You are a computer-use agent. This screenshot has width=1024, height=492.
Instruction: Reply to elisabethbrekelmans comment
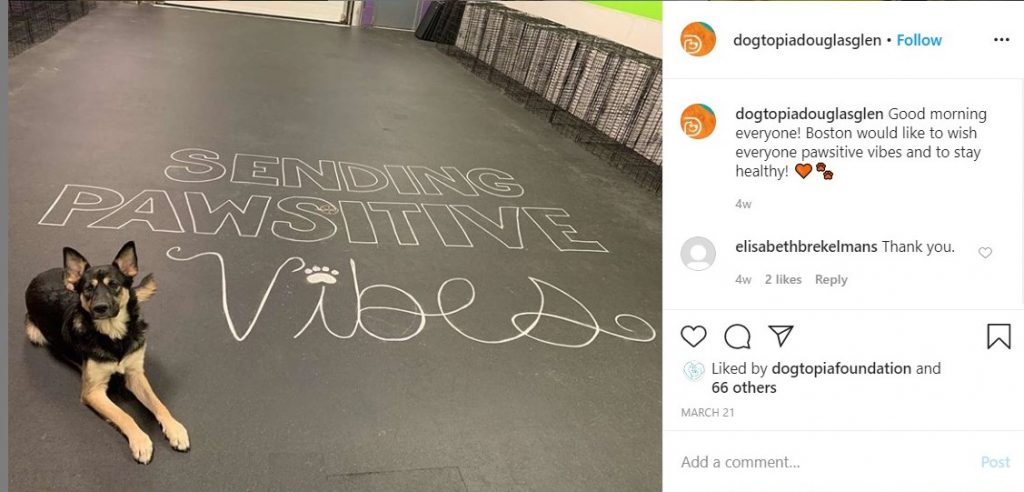(x=831, y=280)
